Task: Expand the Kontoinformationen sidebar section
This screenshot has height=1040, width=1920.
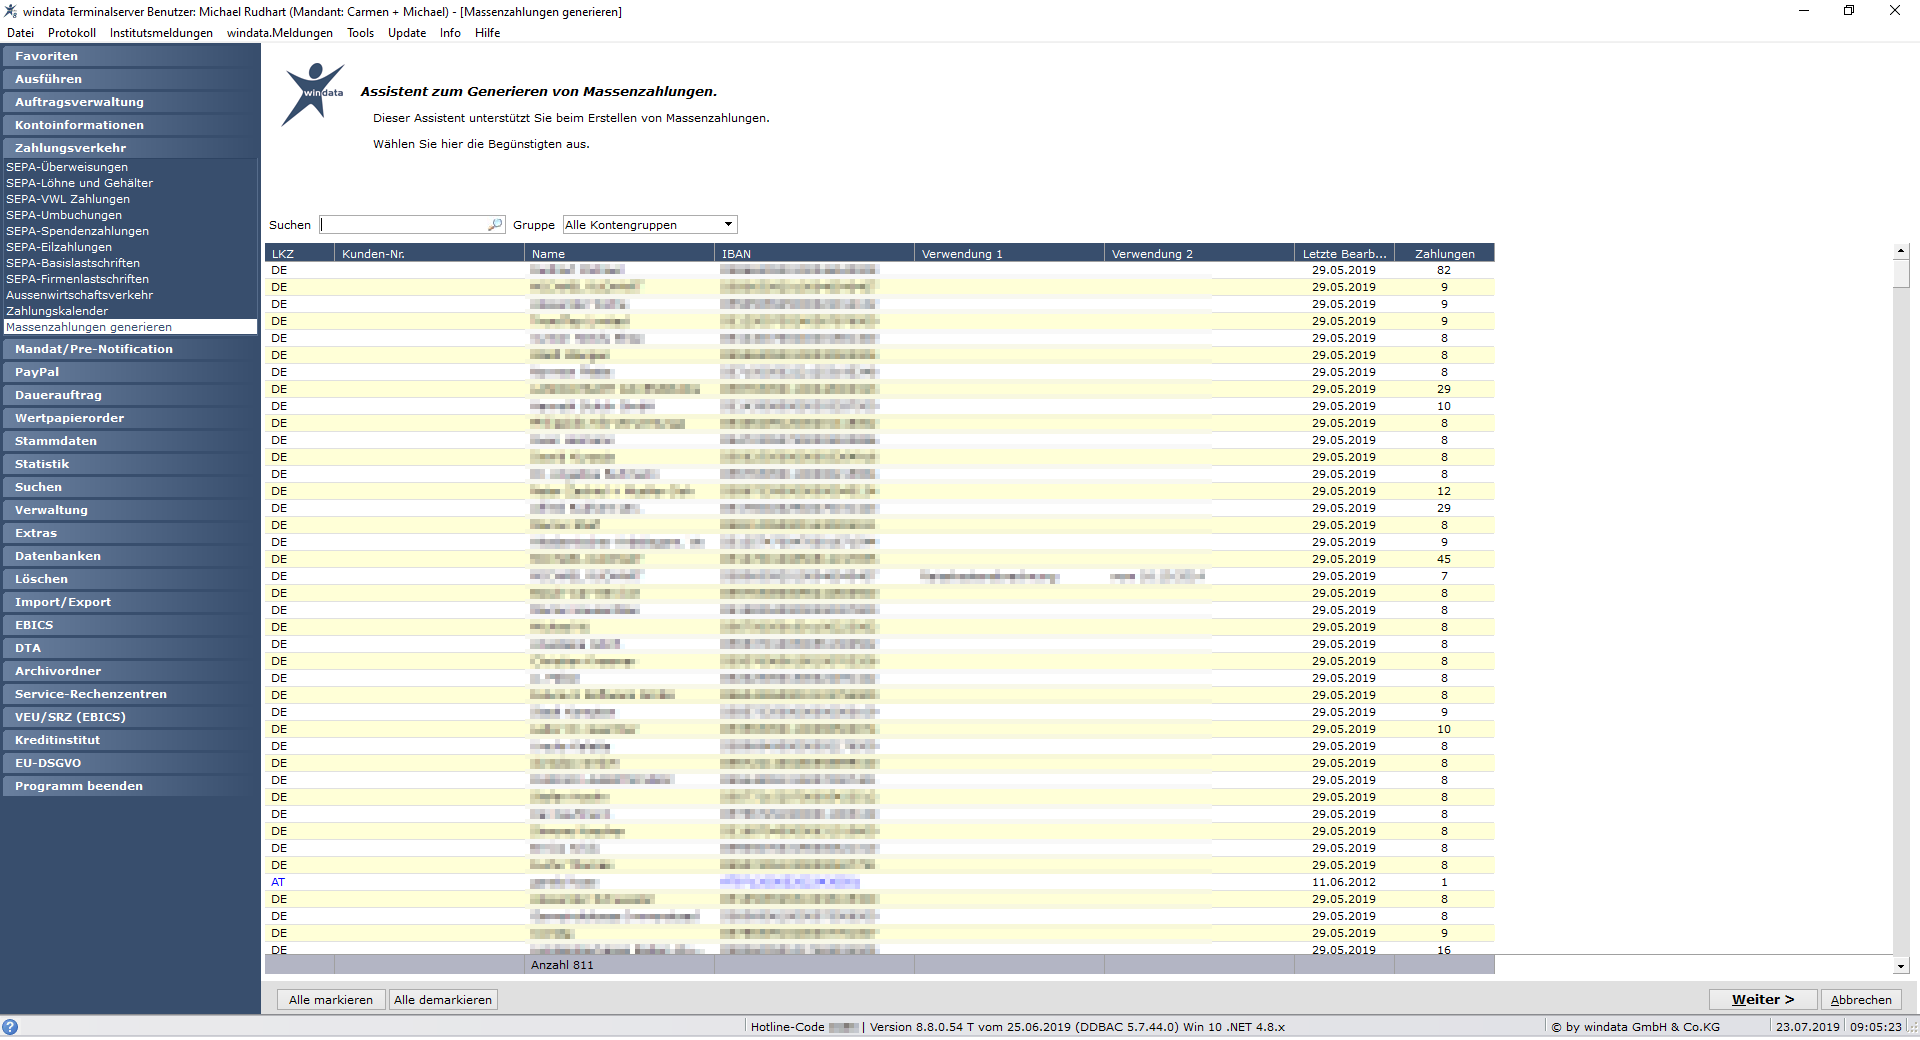Action: click(130, 125)
